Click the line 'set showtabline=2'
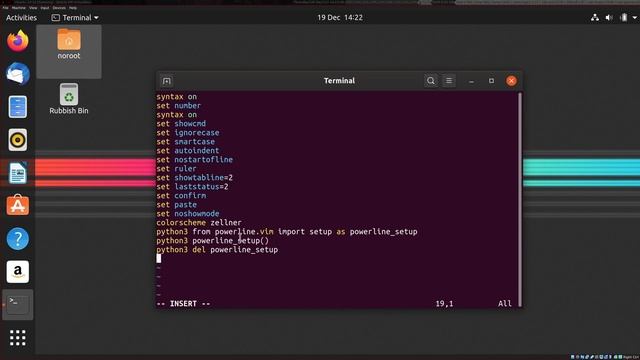The width and height of the screenshot is (640, 360). pyautogui.click(x=195, y=178)
